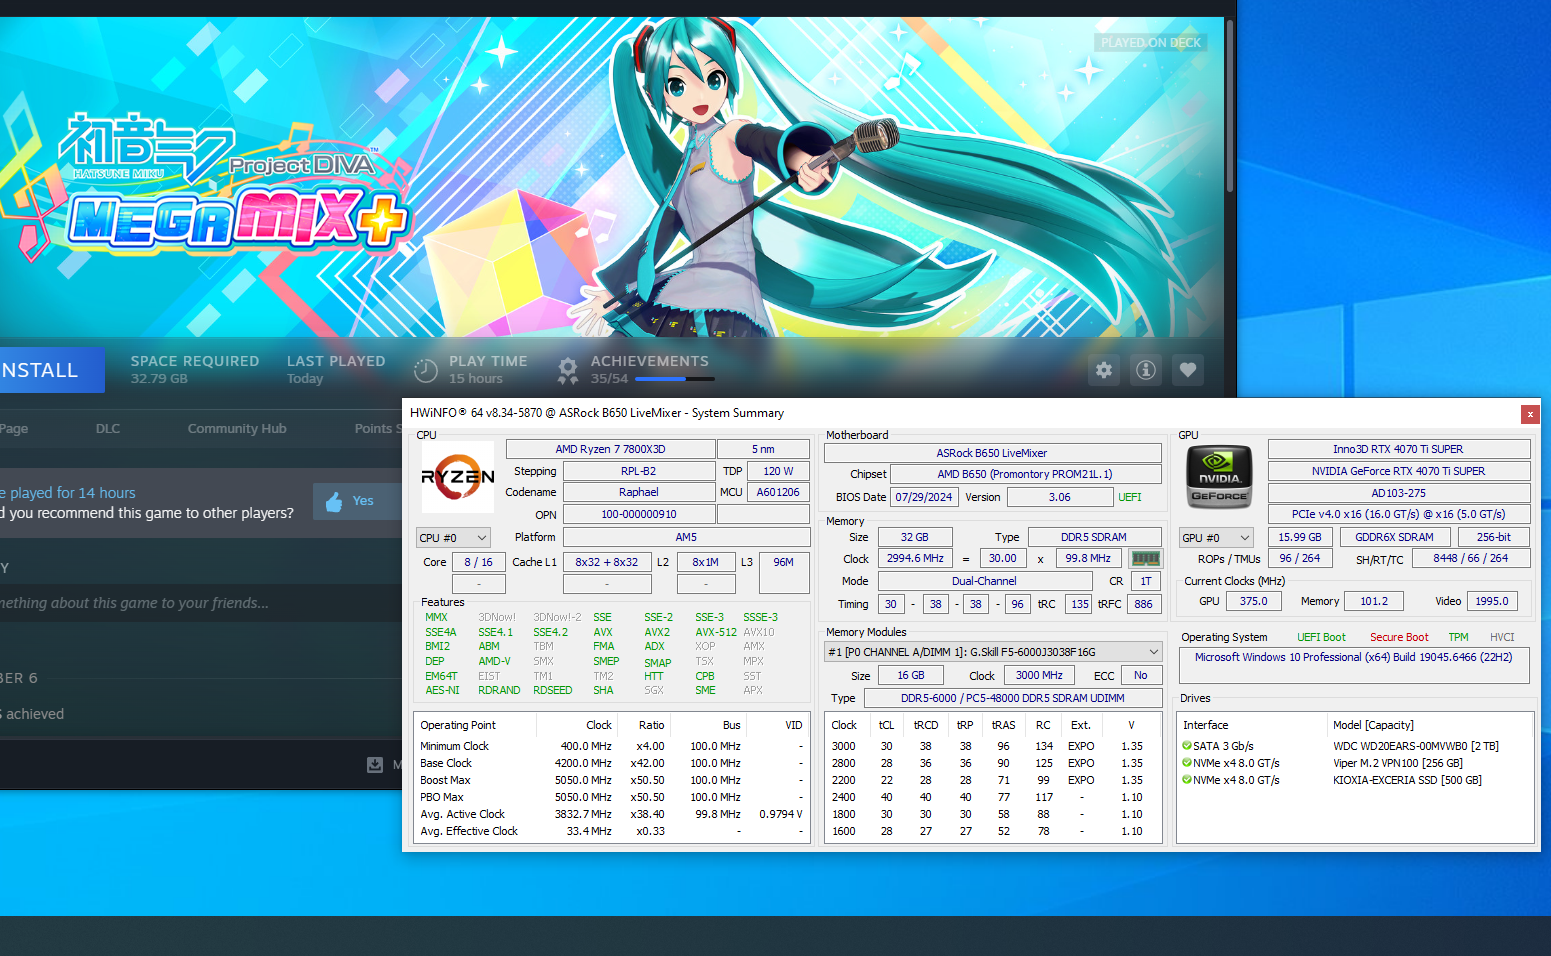The width and height of the screenshot is (1551, 956).
Task: Click the blue INSTALL button
Action: click(52, 370)
